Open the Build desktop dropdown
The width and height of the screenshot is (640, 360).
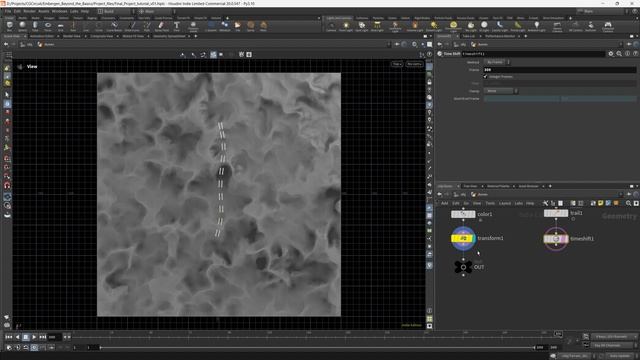point(116,11)
